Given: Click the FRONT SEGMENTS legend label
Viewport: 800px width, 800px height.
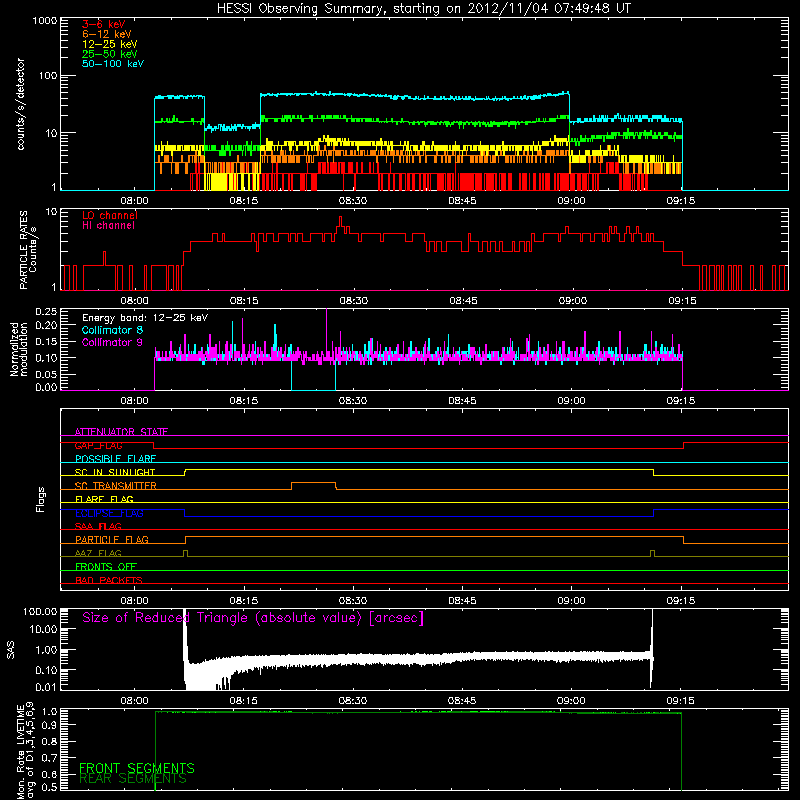Looking at the screenshot, I should point(137,768).
